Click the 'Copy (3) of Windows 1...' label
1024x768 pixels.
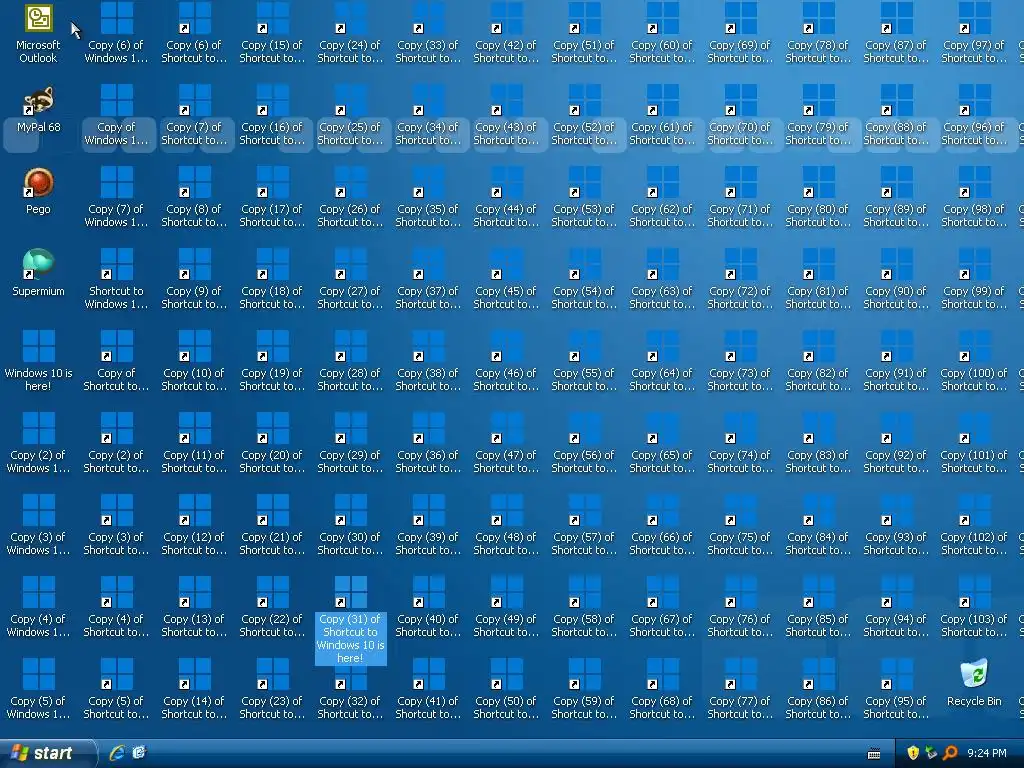pyautogui.click(x=39, y=543)
